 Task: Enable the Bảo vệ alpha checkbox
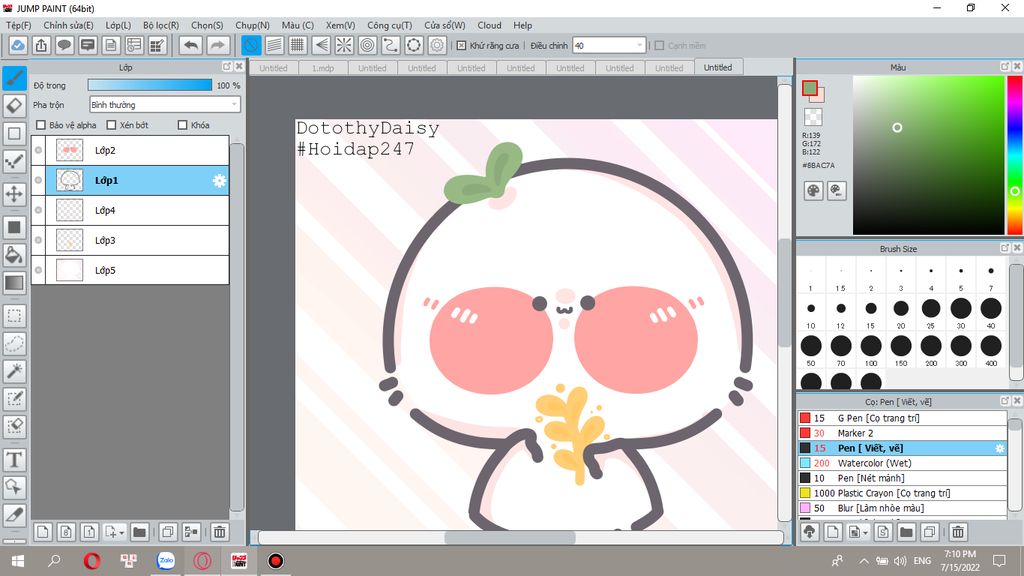[41, 125]
